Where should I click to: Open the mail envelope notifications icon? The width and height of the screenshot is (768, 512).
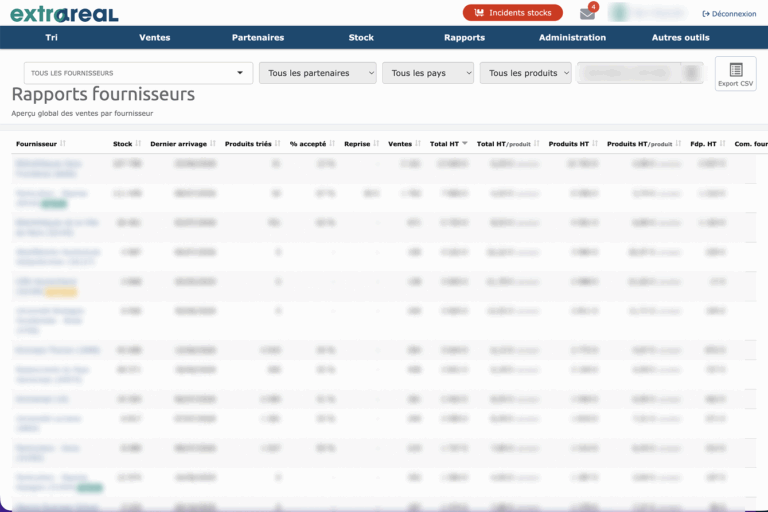(587, 14)
